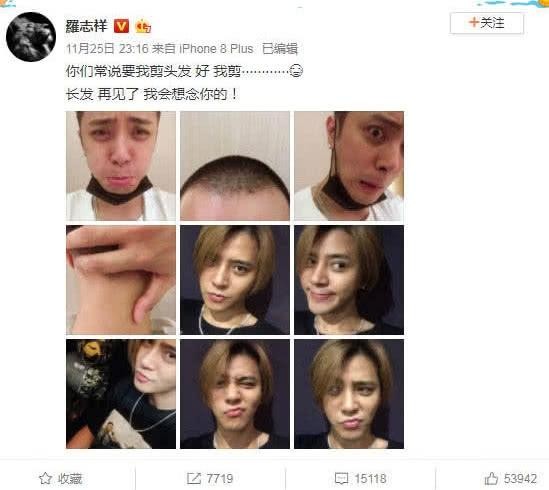Open the 羅志祥 username link
549x490 pixels.
[x=86, y=26]
